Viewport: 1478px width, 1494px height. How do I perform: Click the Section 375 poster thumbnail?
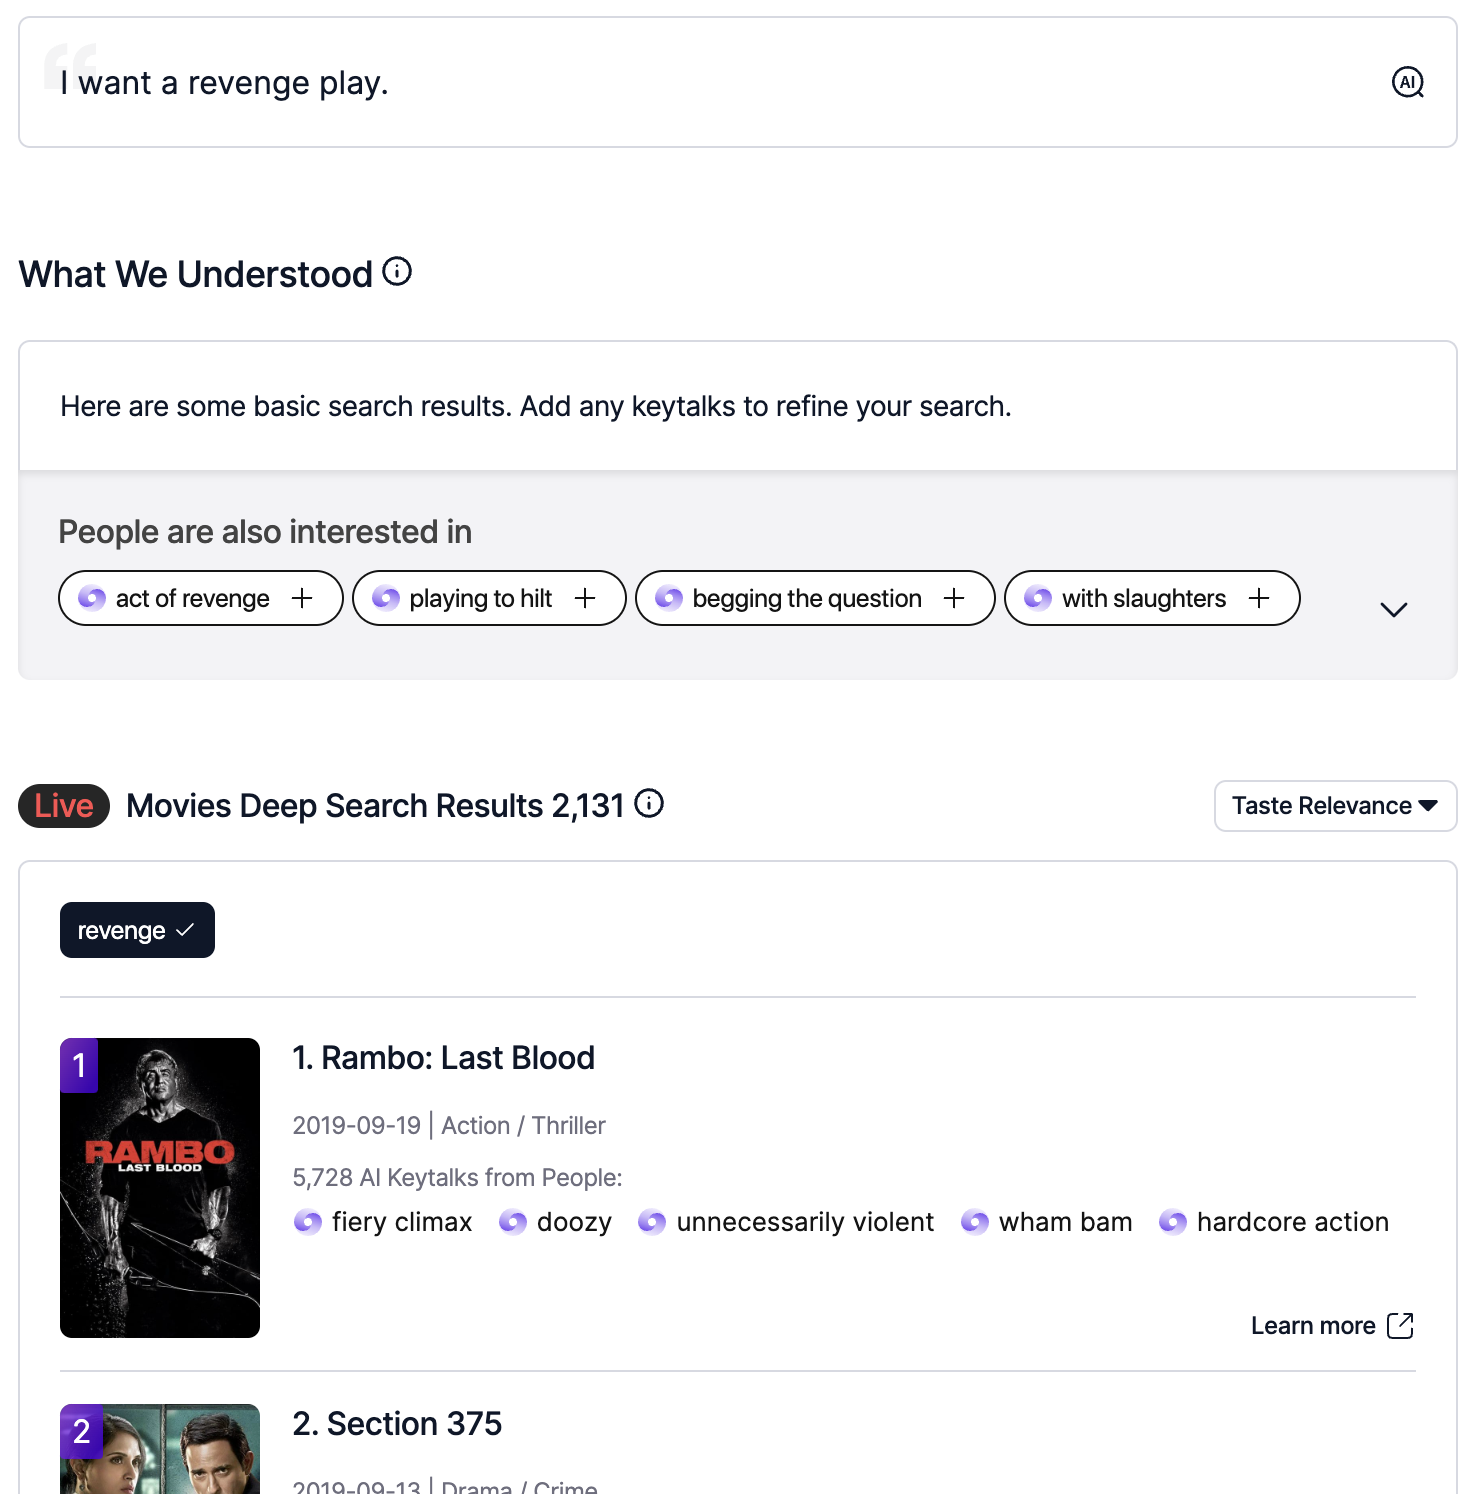[160, 1449]
